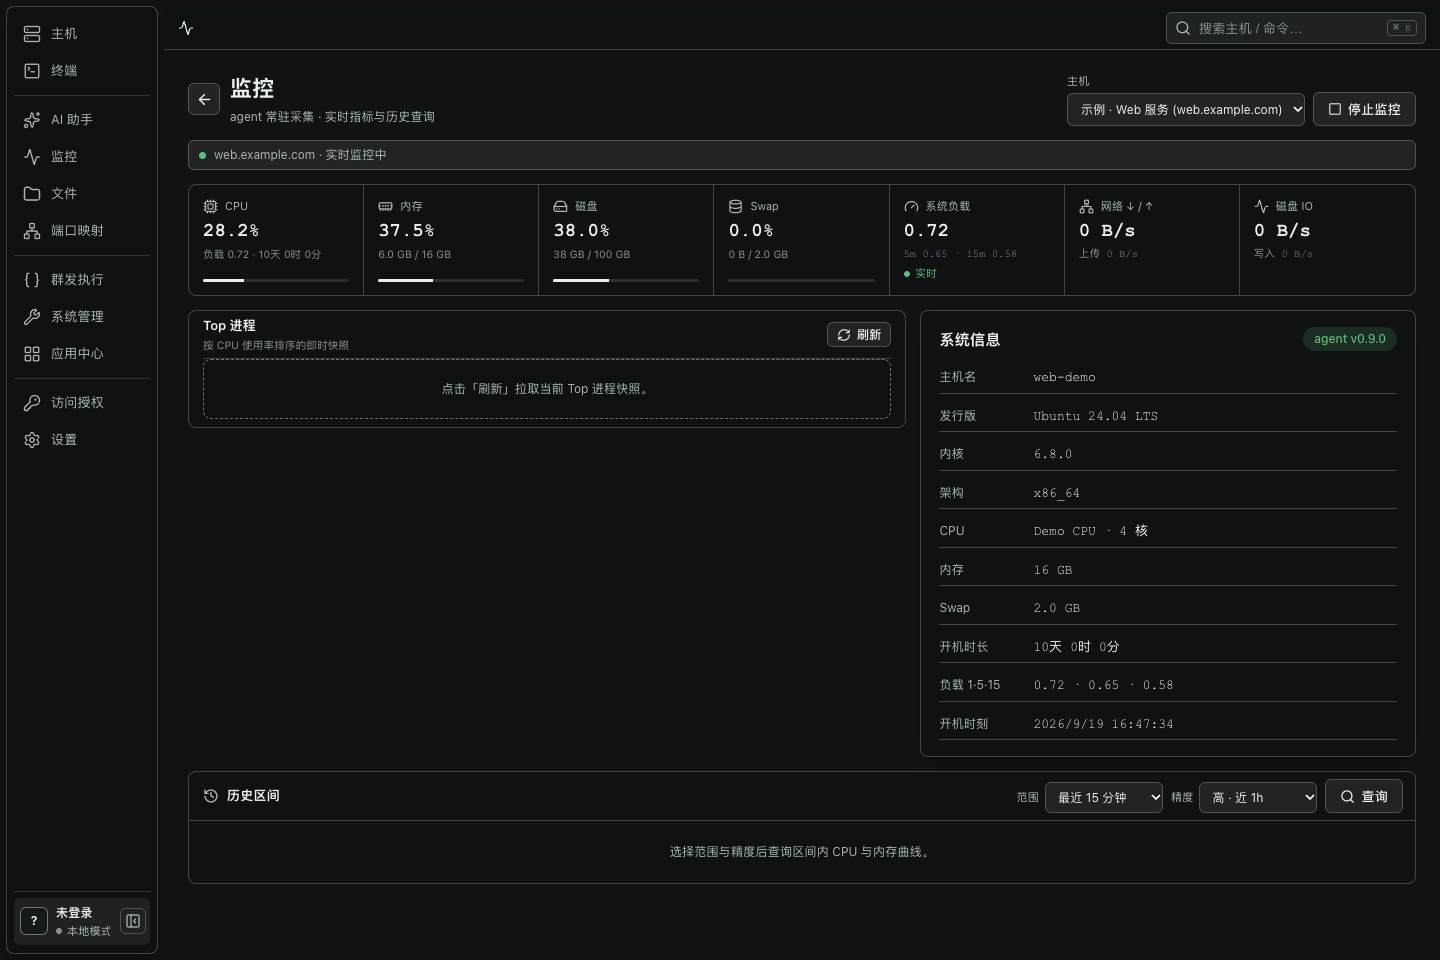Click the search magnifier icon in top bar
Image resolution: width=1440 pixels, height=960 pixels.
point(1183,28)
